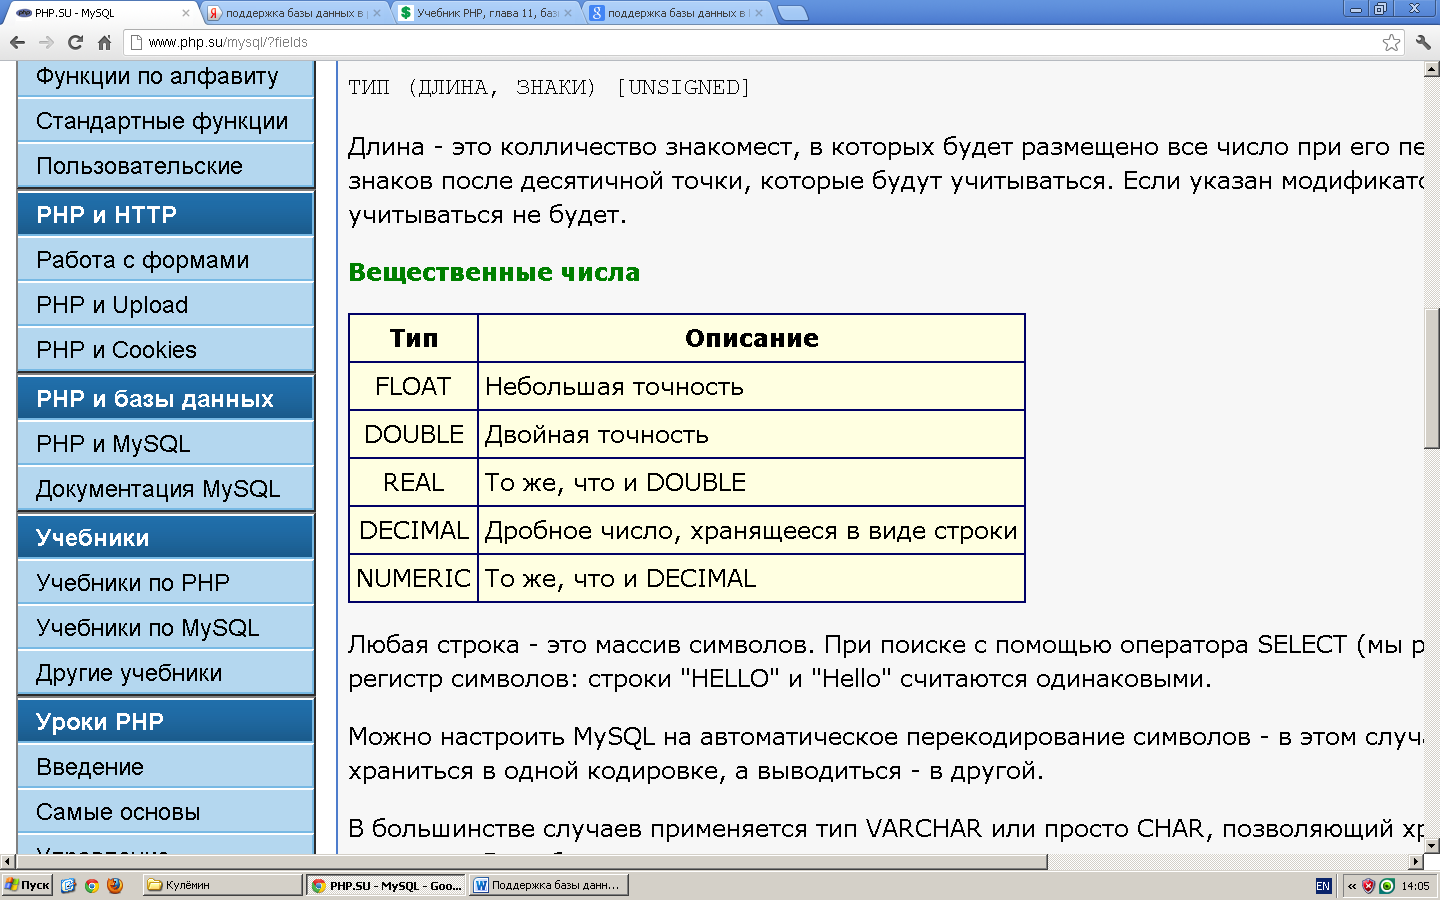Close the PHP.SU - MySQL tab

pos(186,13)
